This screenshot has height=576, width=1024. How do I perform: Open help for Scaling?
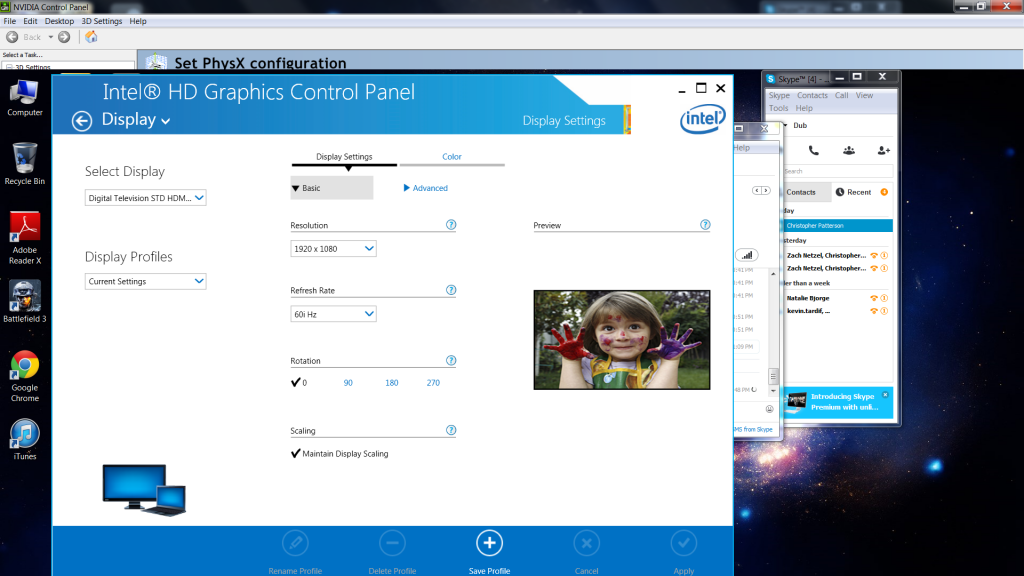(x=451, y=430)
